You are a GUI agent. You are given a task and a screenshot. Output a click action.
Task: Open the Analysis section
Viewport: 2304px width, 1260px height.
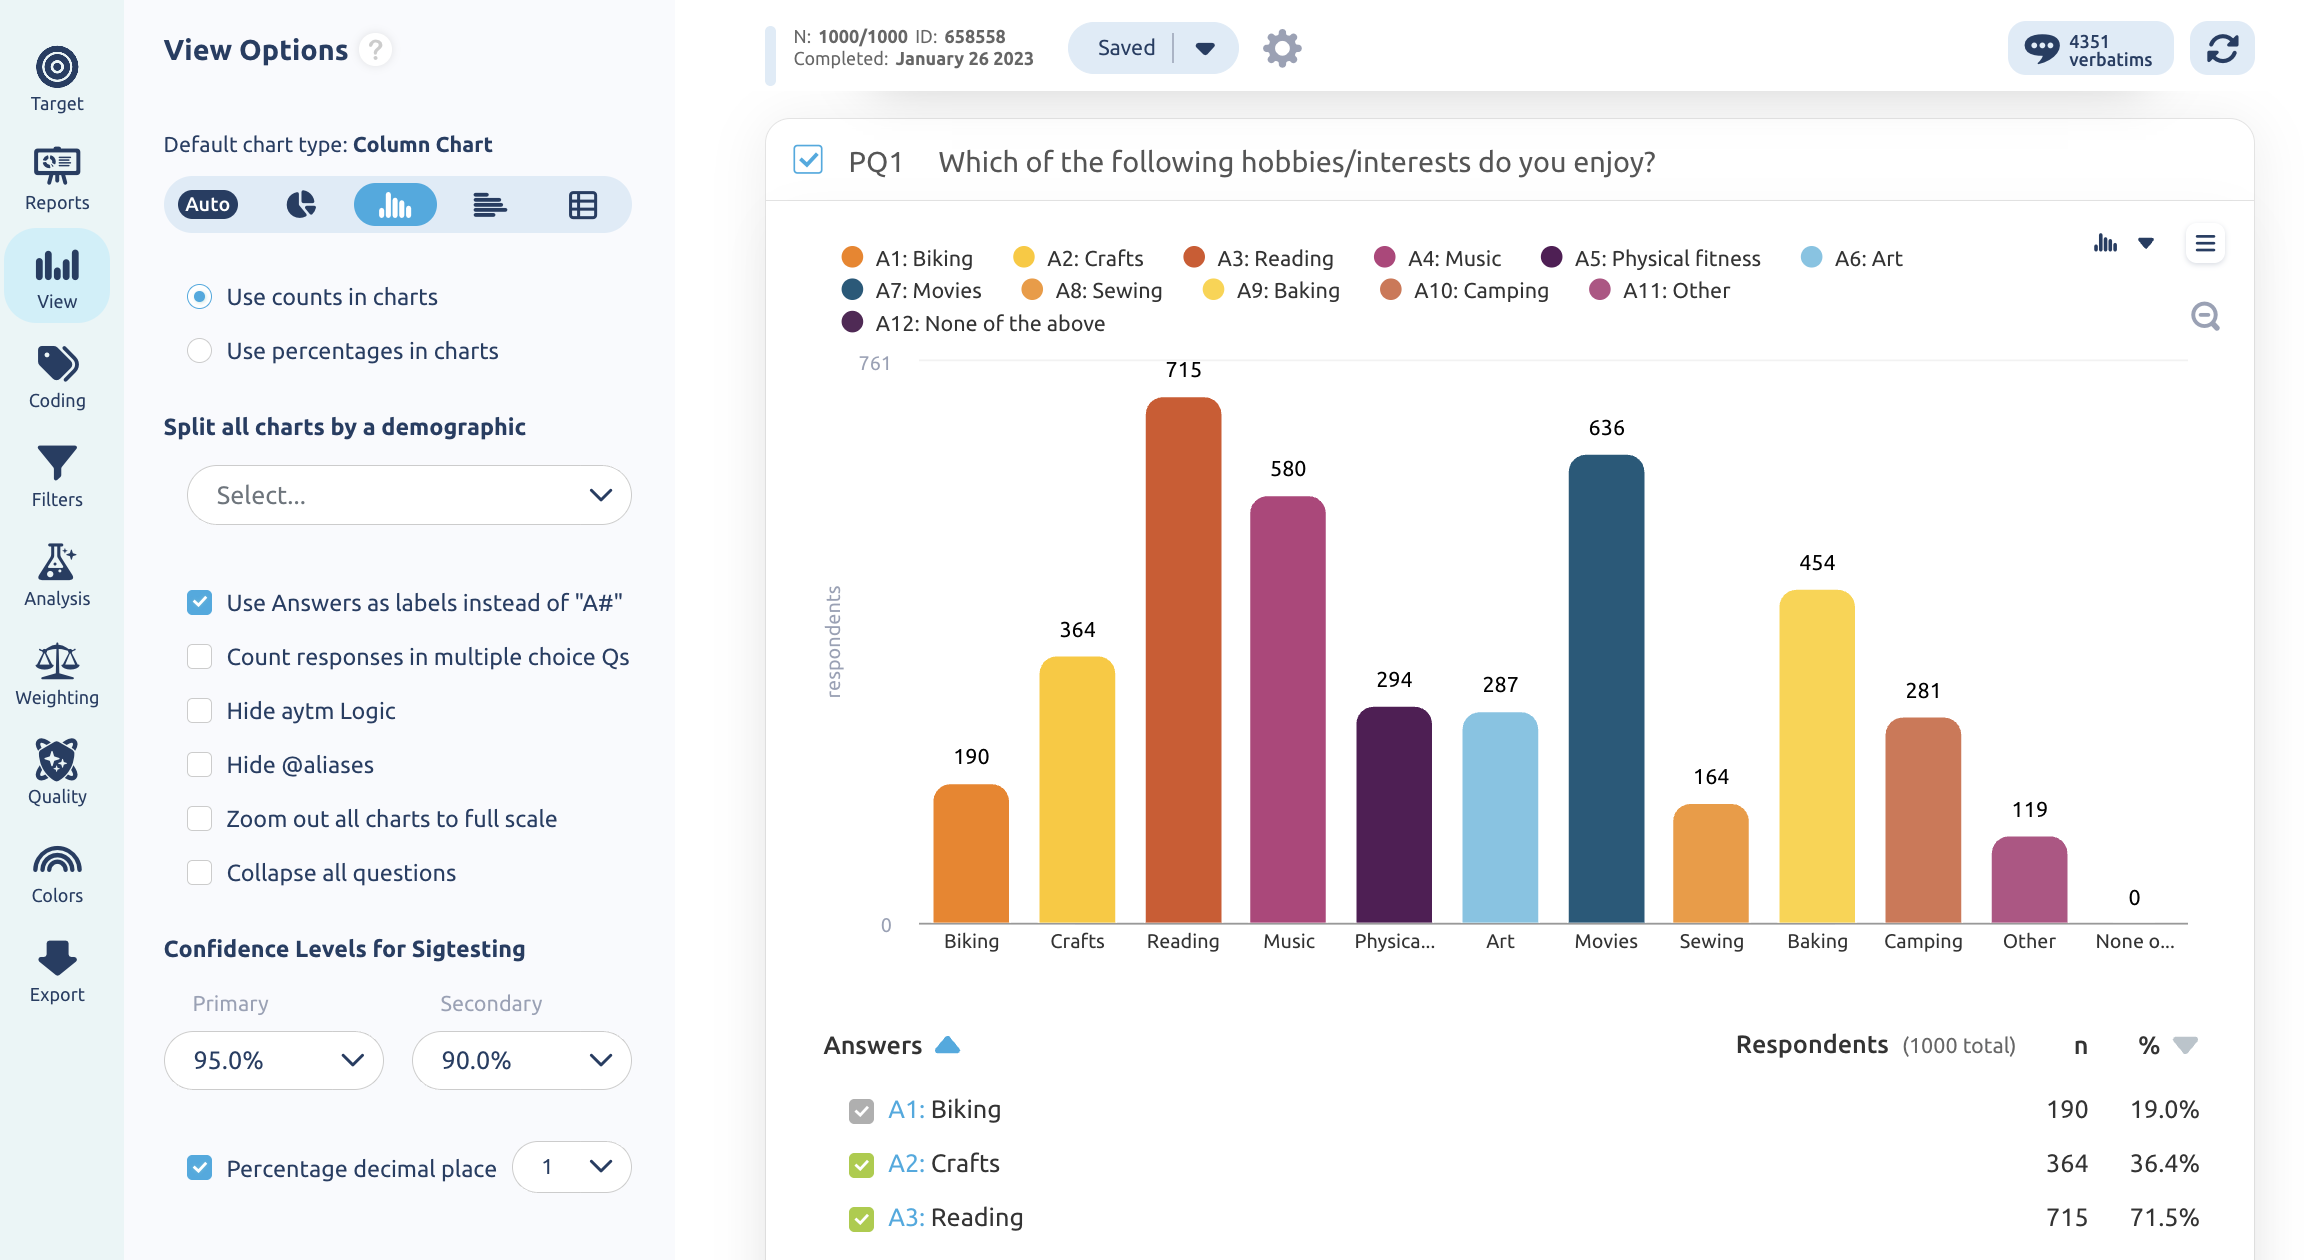pyautogui.click(x=57, y=575)
